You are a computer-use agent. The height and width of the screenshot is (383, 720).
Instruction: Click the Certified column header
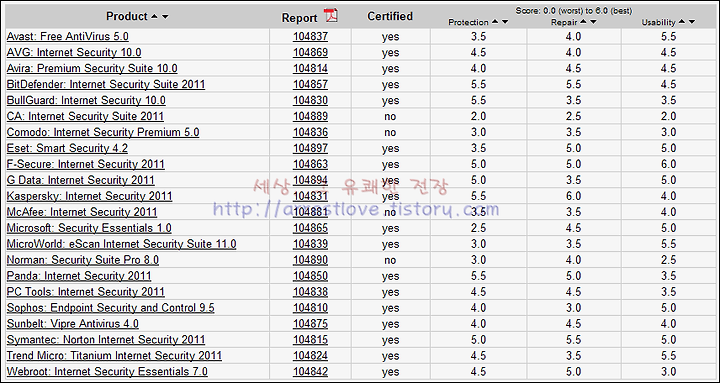click(x=390, y=16)
